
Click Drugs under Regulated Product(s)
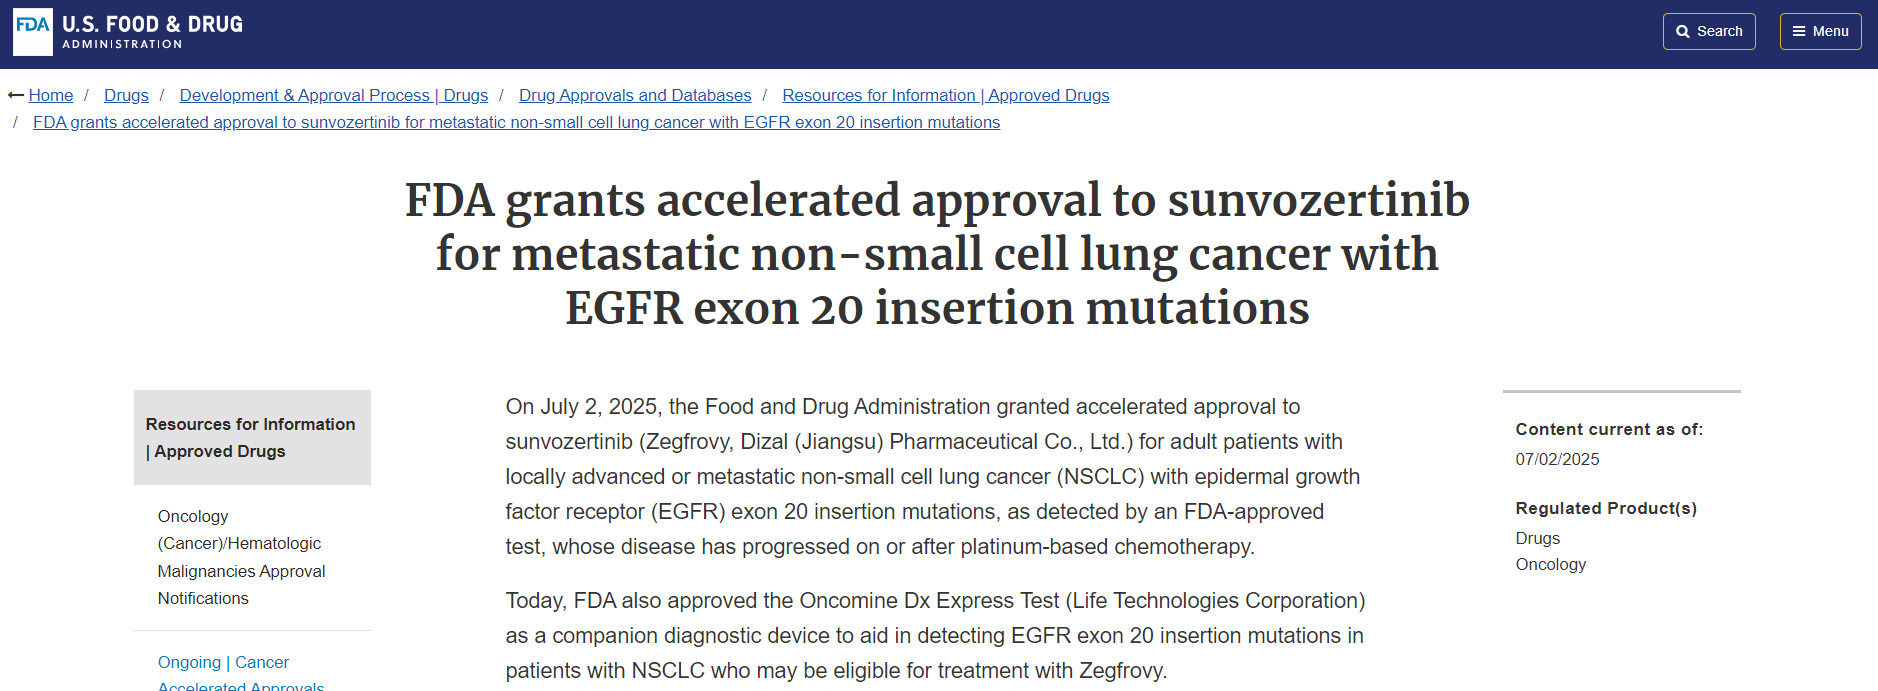pyautogui.click(x=1537, y=538)
